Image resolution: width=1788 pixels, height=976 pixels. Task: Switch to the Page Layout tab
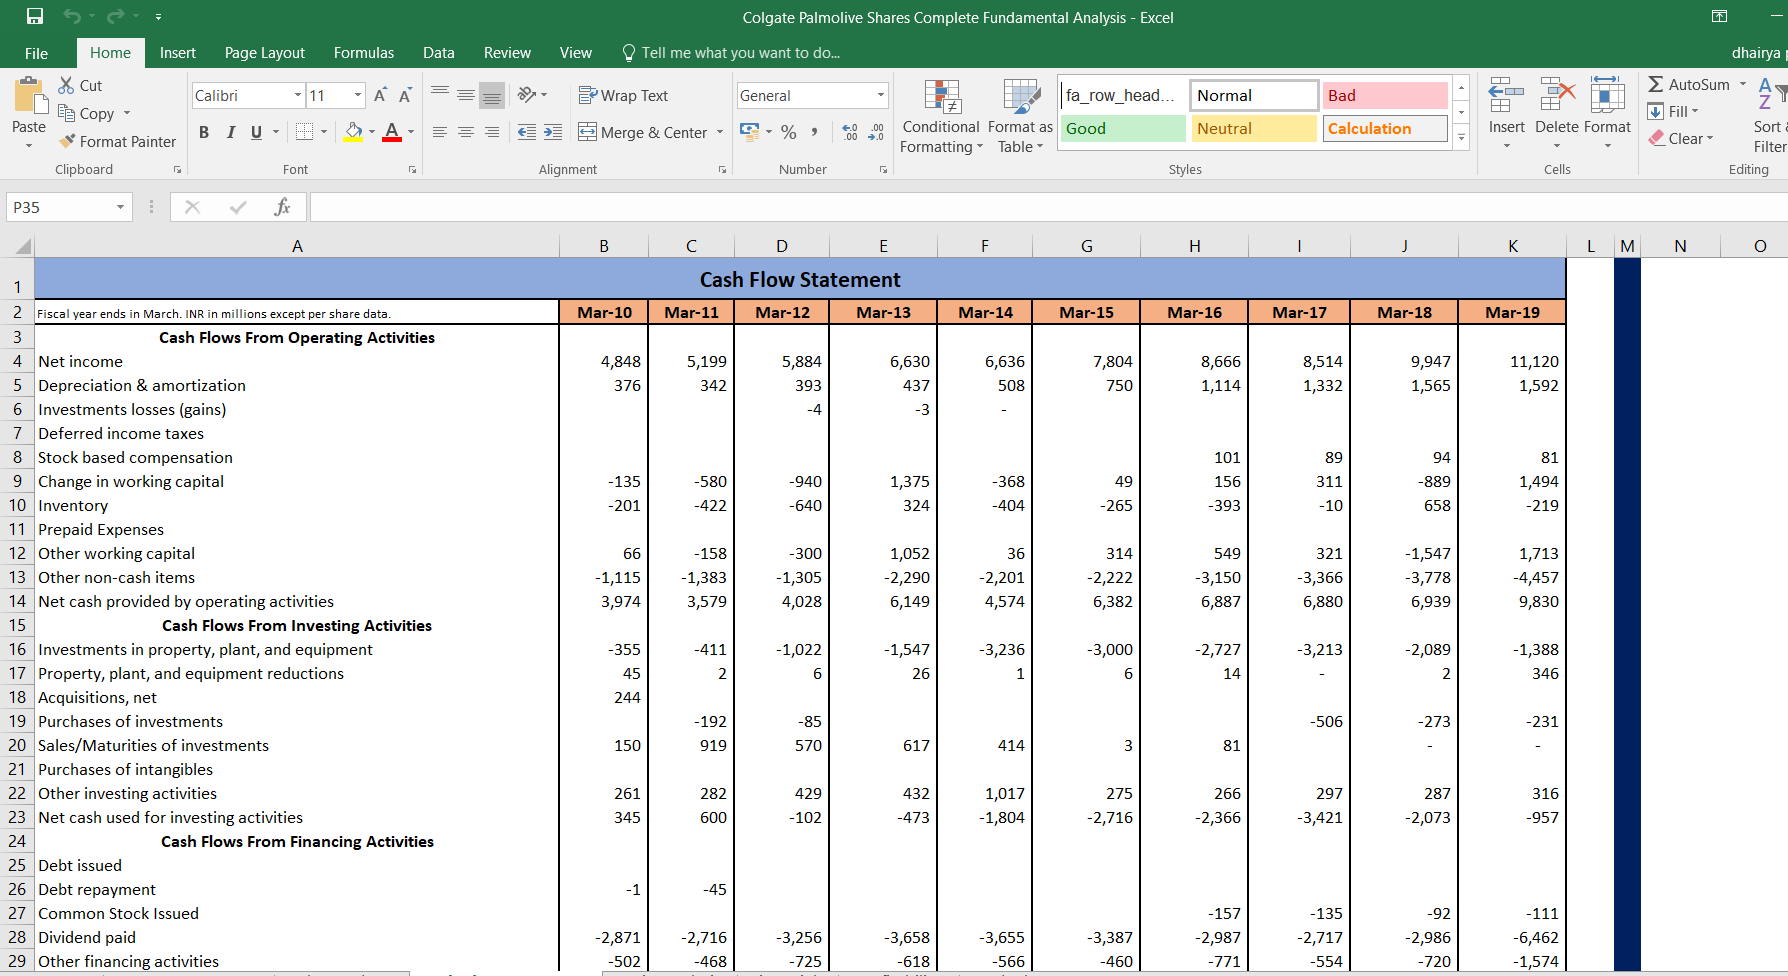point(265,53)
